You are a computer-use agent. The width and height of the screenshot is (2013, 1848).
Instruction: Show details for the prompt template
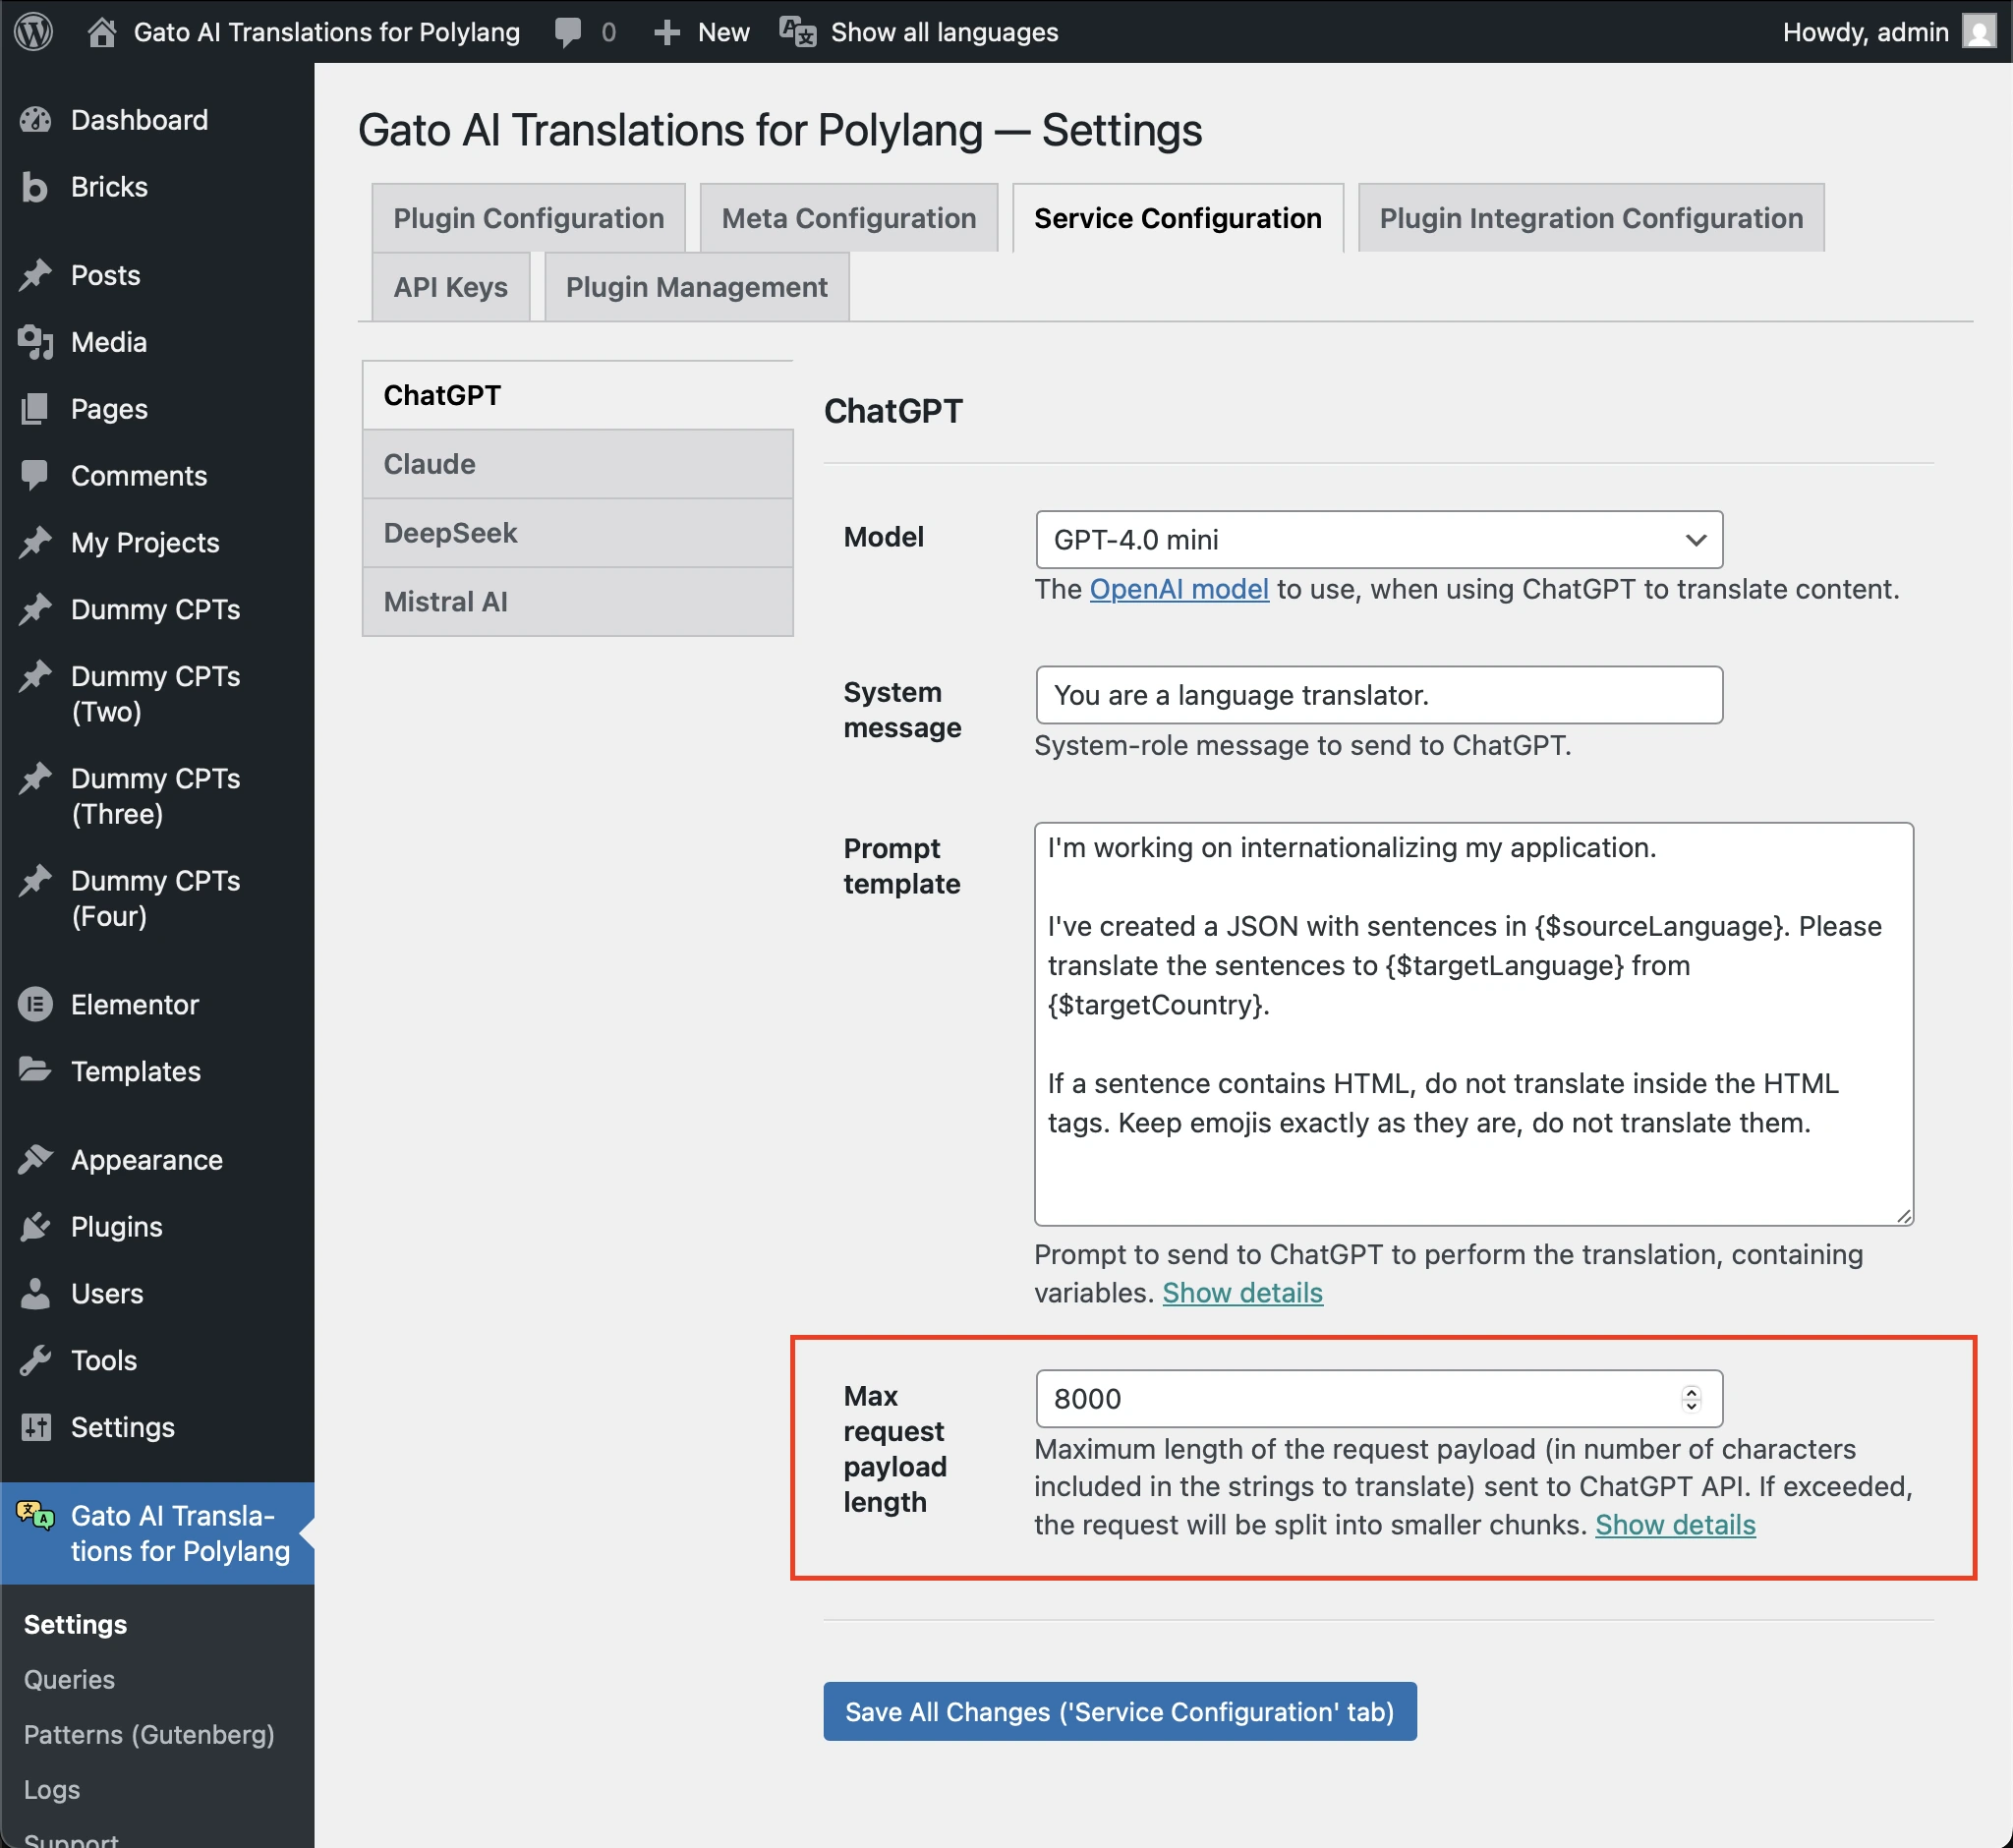coord(1242,1292)
